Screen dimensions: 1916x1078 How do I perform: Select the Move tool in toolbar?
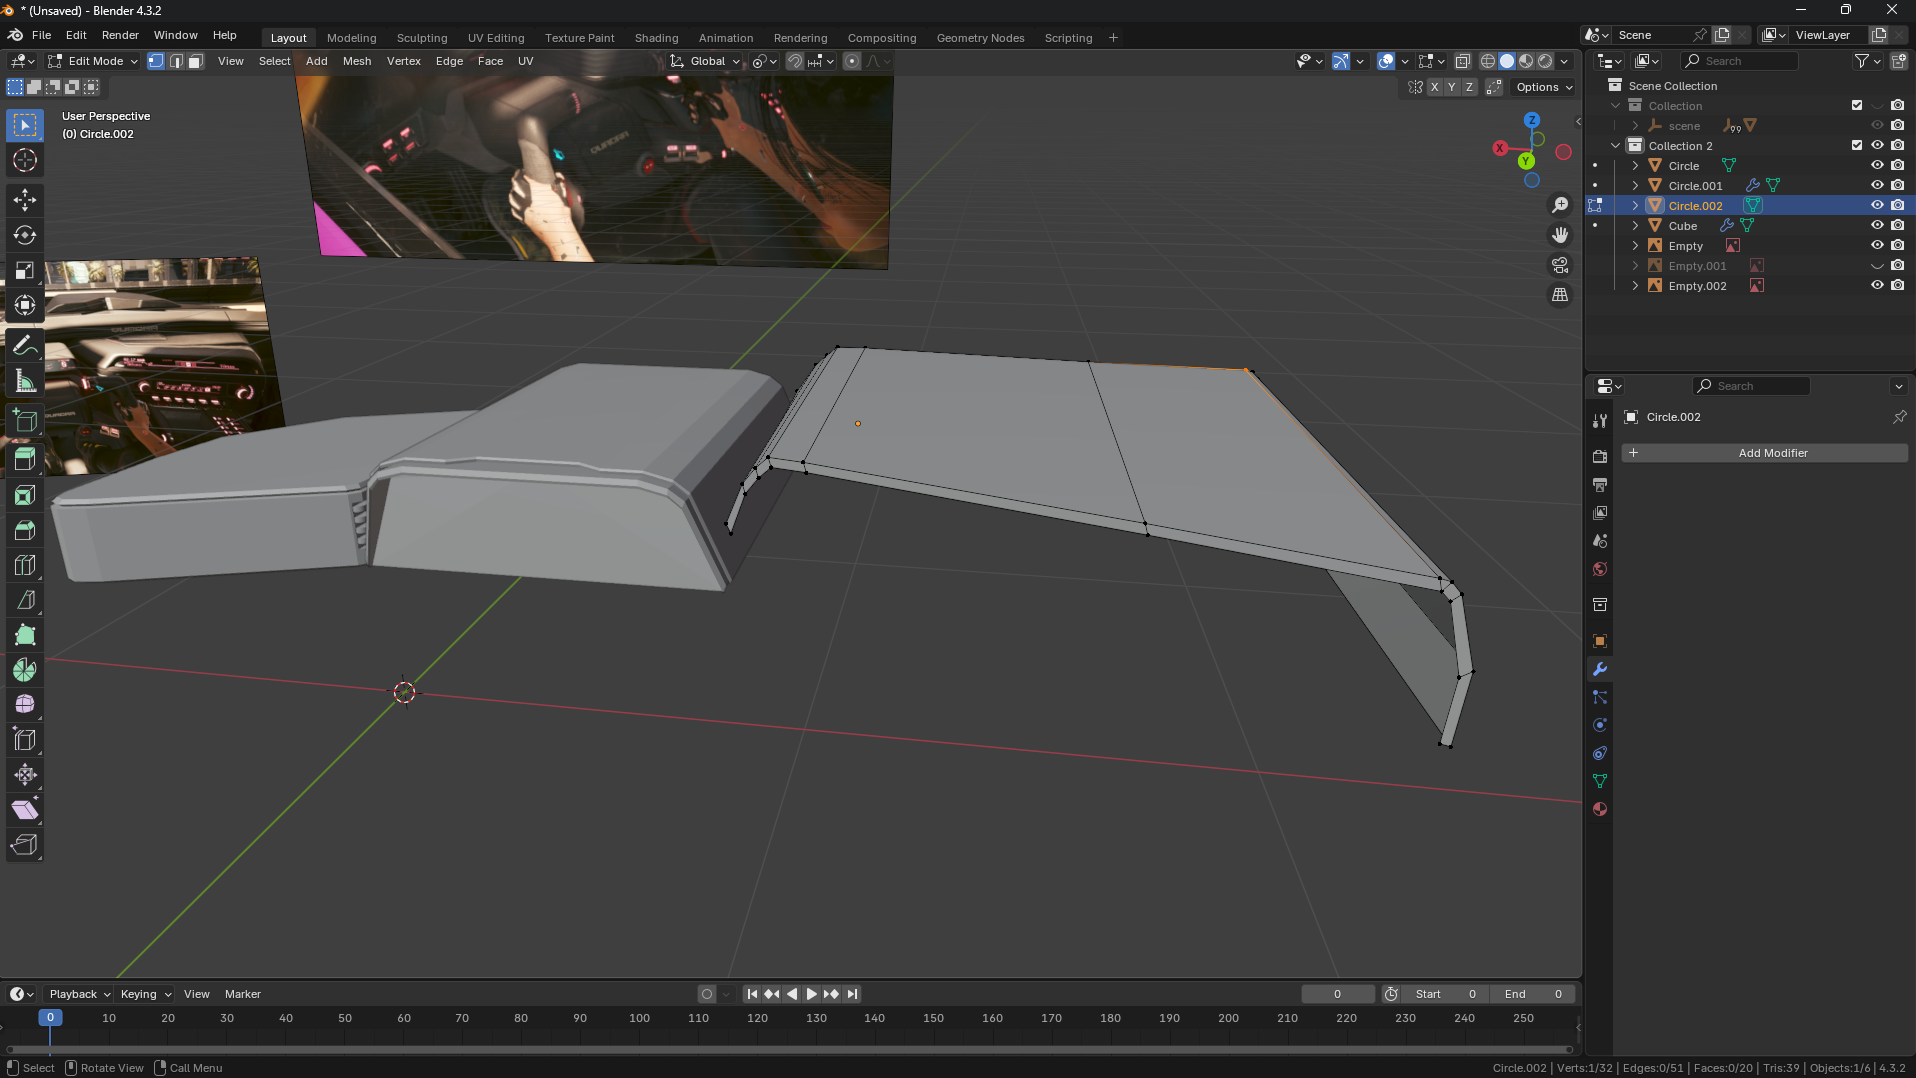tap(25, 200)
